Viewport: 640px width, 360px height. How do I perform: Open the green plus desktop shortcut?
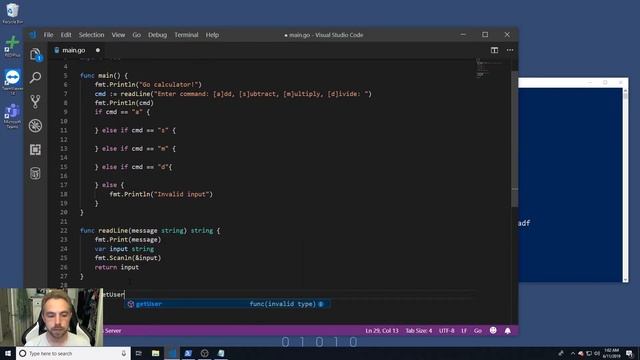click(x=12, y=46)
